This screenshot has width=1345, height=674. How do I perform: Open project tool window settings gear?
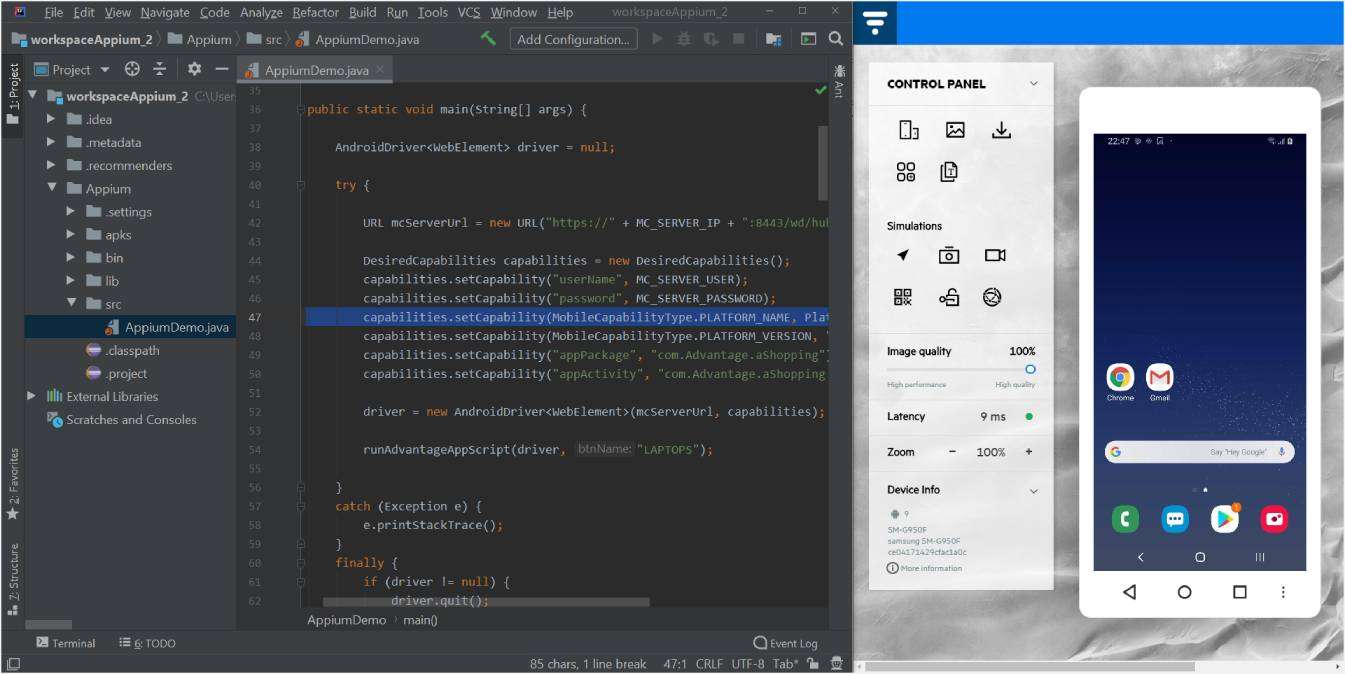194,69
